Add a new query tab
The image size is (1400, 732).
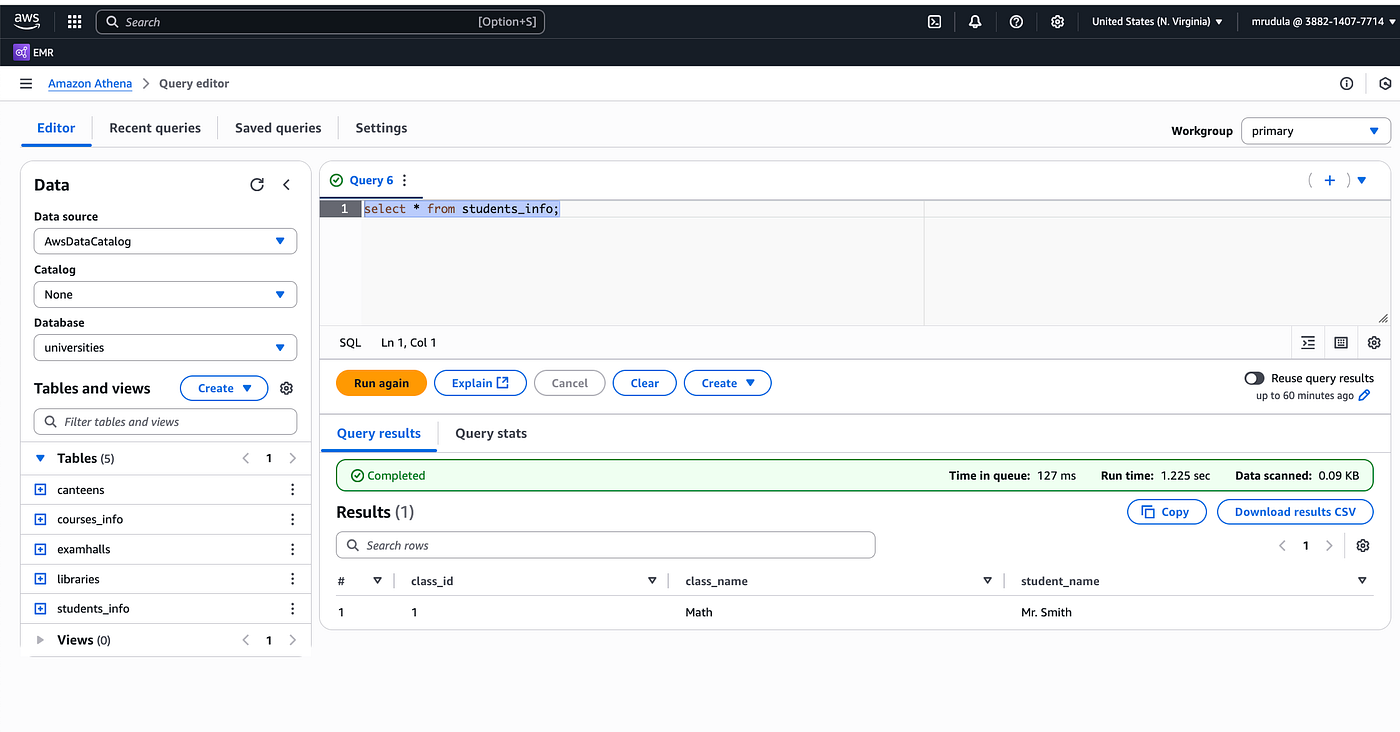pyautogui.click(x=1329, y=180)
